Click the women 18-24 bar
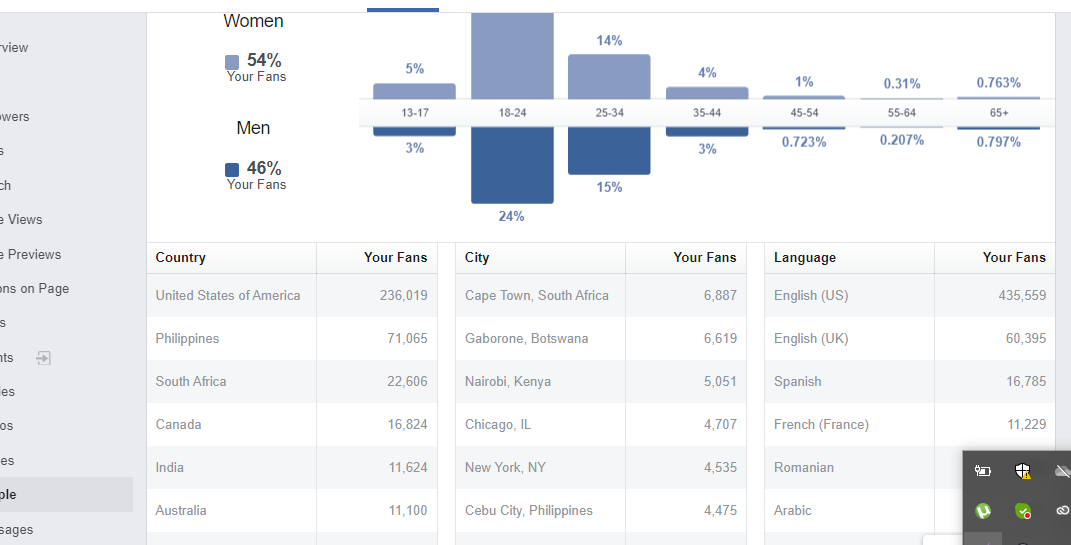The image size is (1071, 545). point(512,56)
